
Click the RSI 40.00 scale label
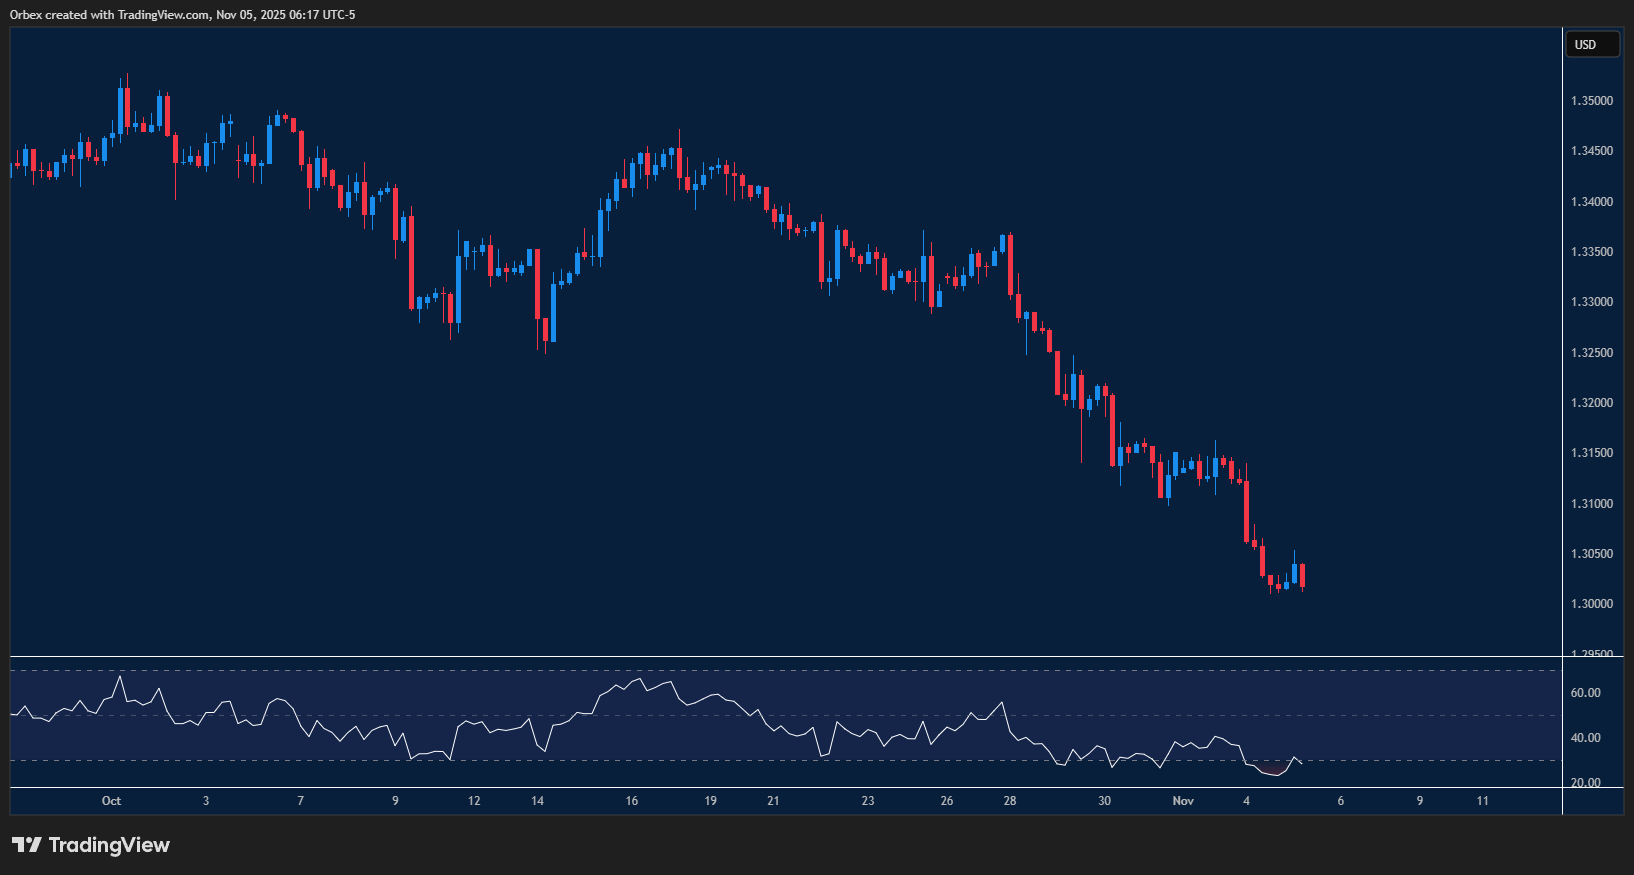[x=1586, y=738]
